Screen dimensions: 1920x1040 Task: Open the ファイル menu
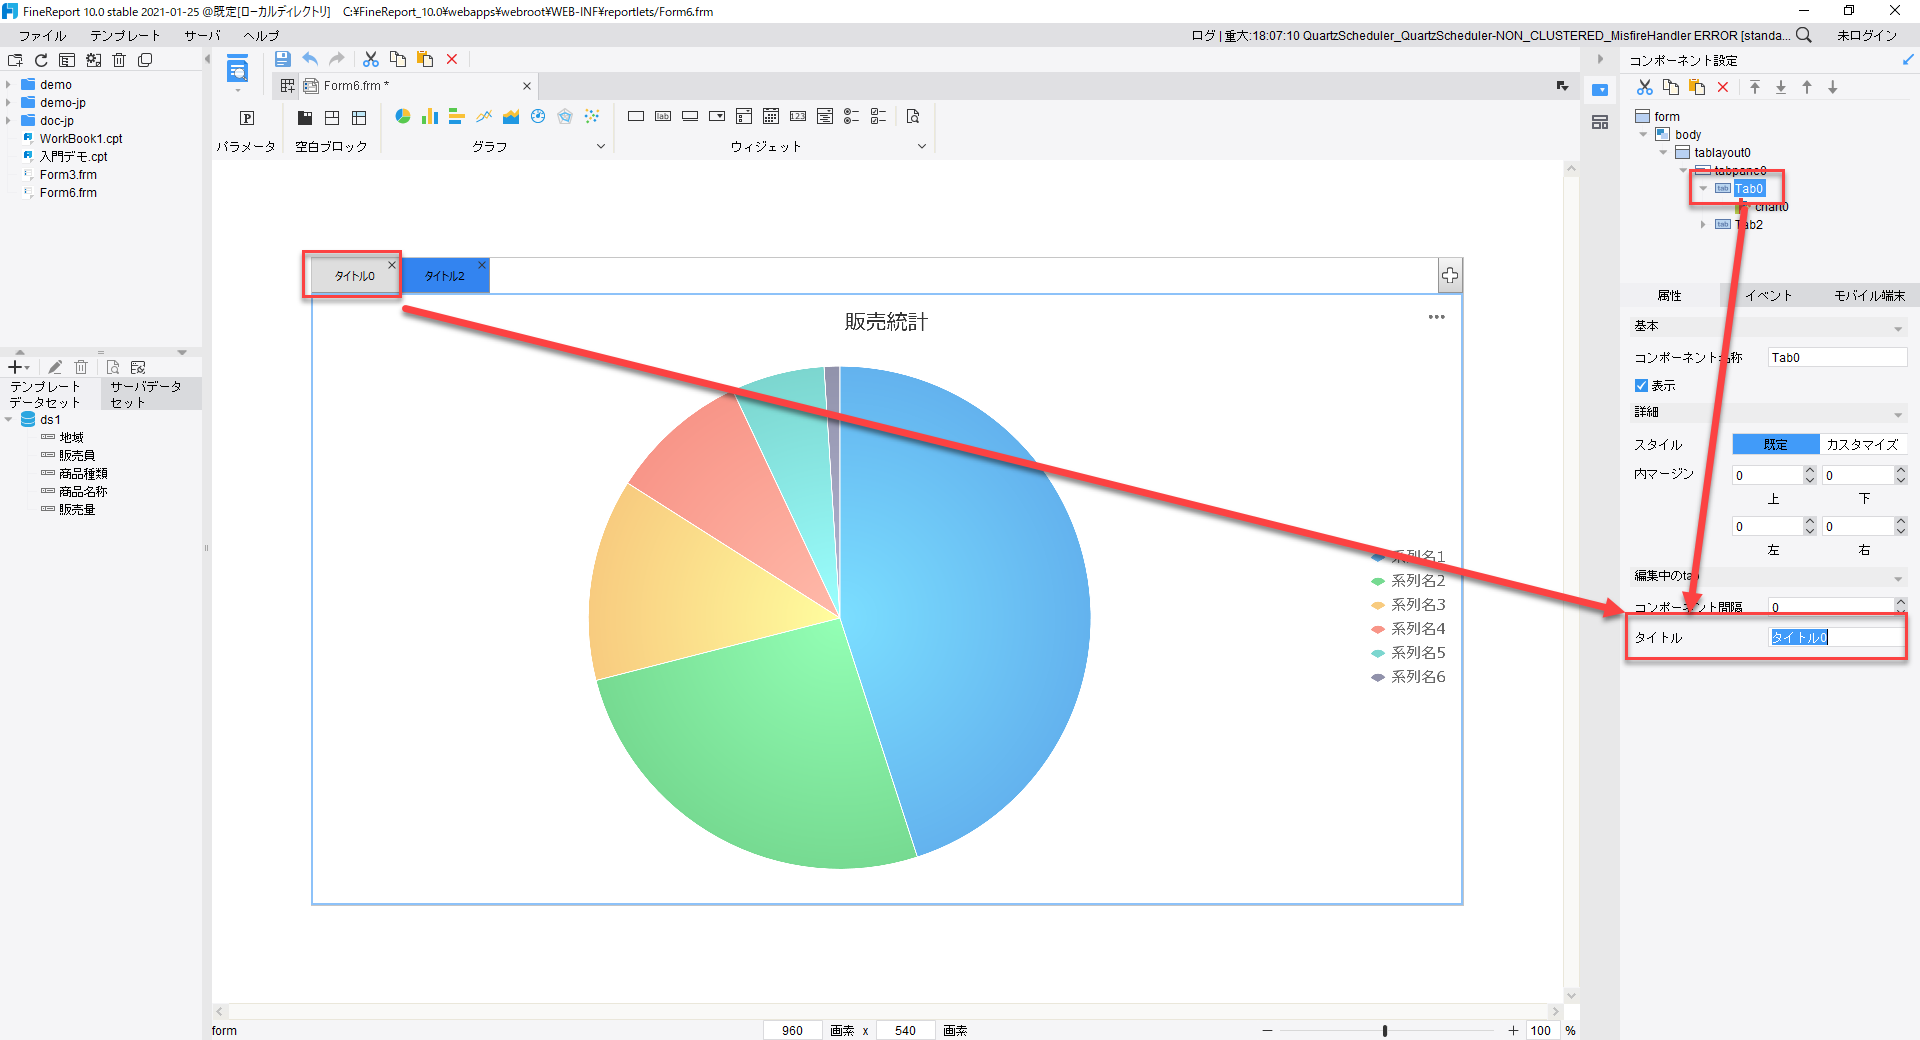tap(42, 35)
